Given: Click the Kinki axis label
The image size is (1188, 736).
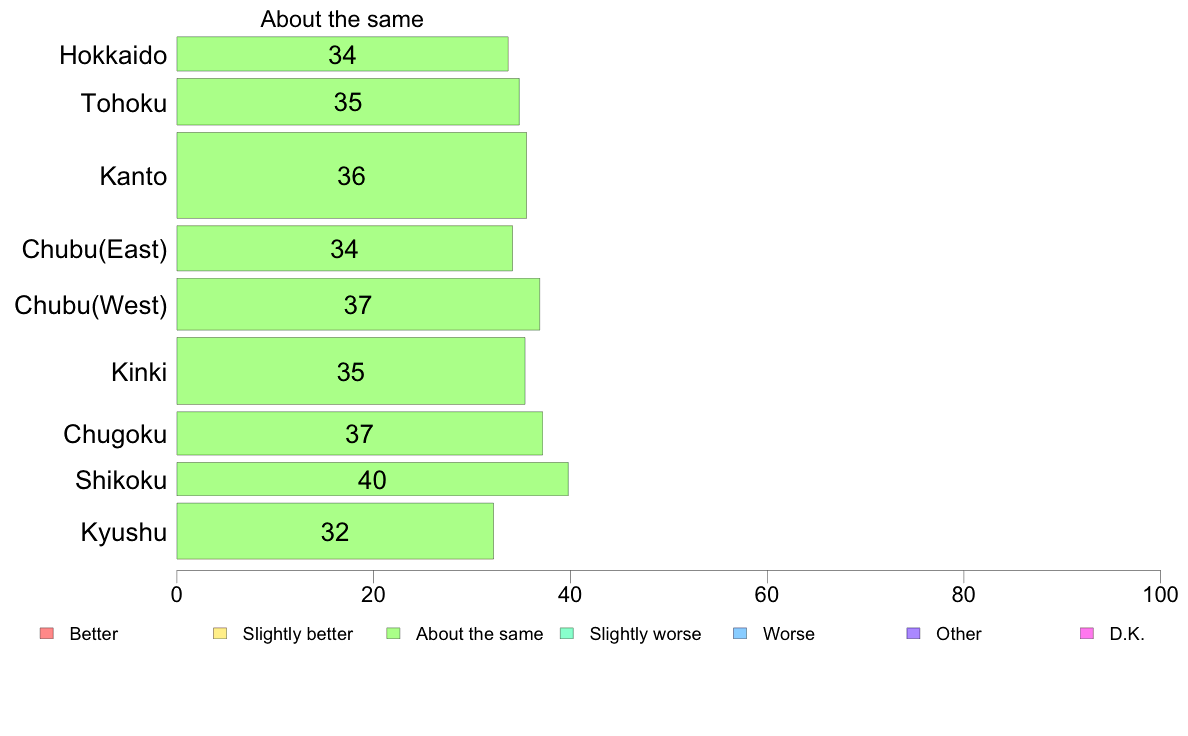Looking at the screenshot, I should coord(139,371).
